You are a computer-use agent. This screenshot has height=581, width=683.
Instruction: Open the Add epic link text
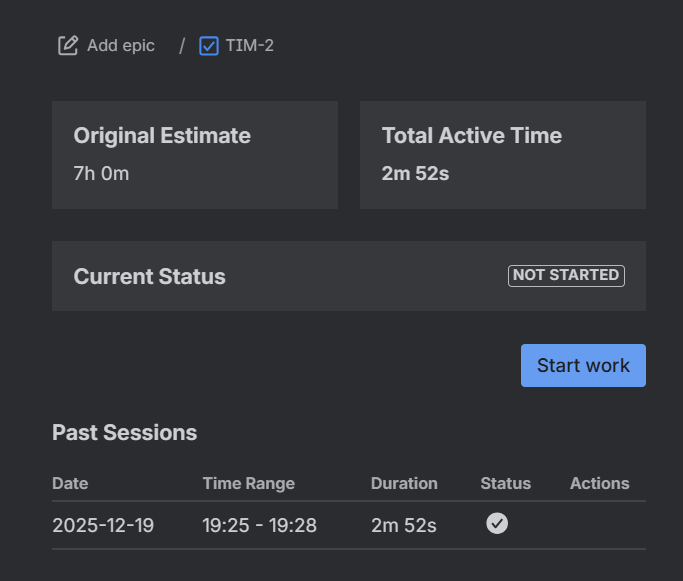(x=121, y=45)
